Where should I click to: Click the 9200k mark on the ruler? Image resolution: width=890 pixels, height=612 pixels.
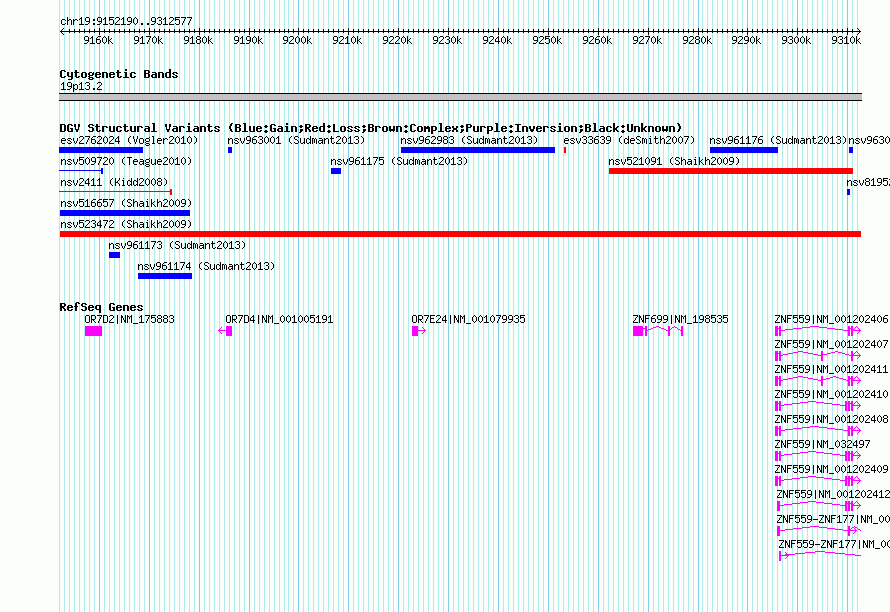[297, 40]
